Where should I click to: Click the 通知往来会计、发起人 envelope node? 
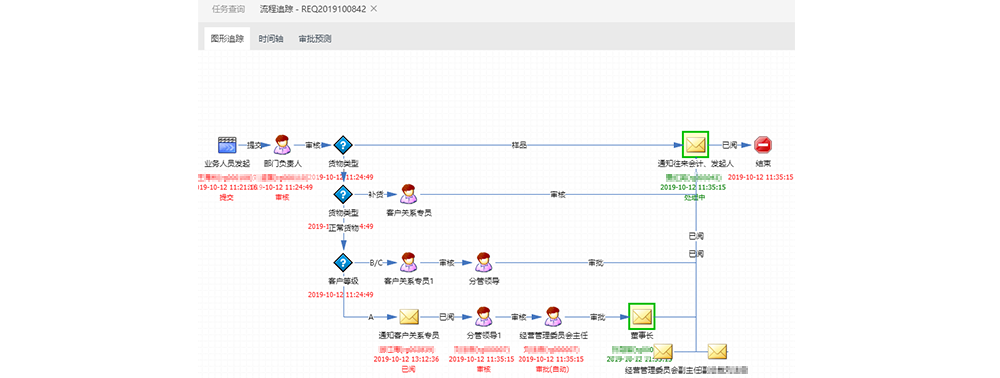[x=695, y=145]
